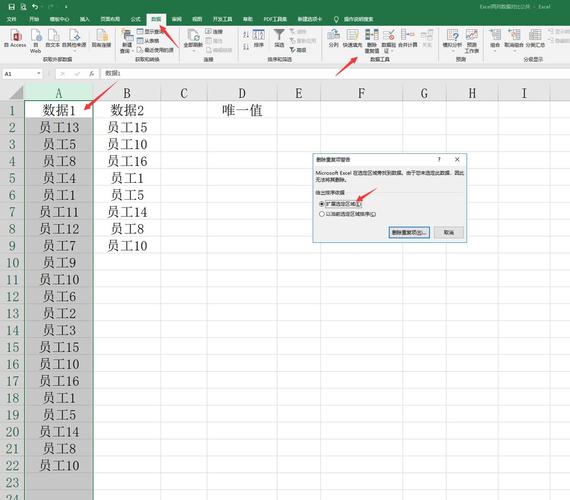Screen dimensions: 570x500
Task: Click the Text to Columns icon
Action: 333,39
